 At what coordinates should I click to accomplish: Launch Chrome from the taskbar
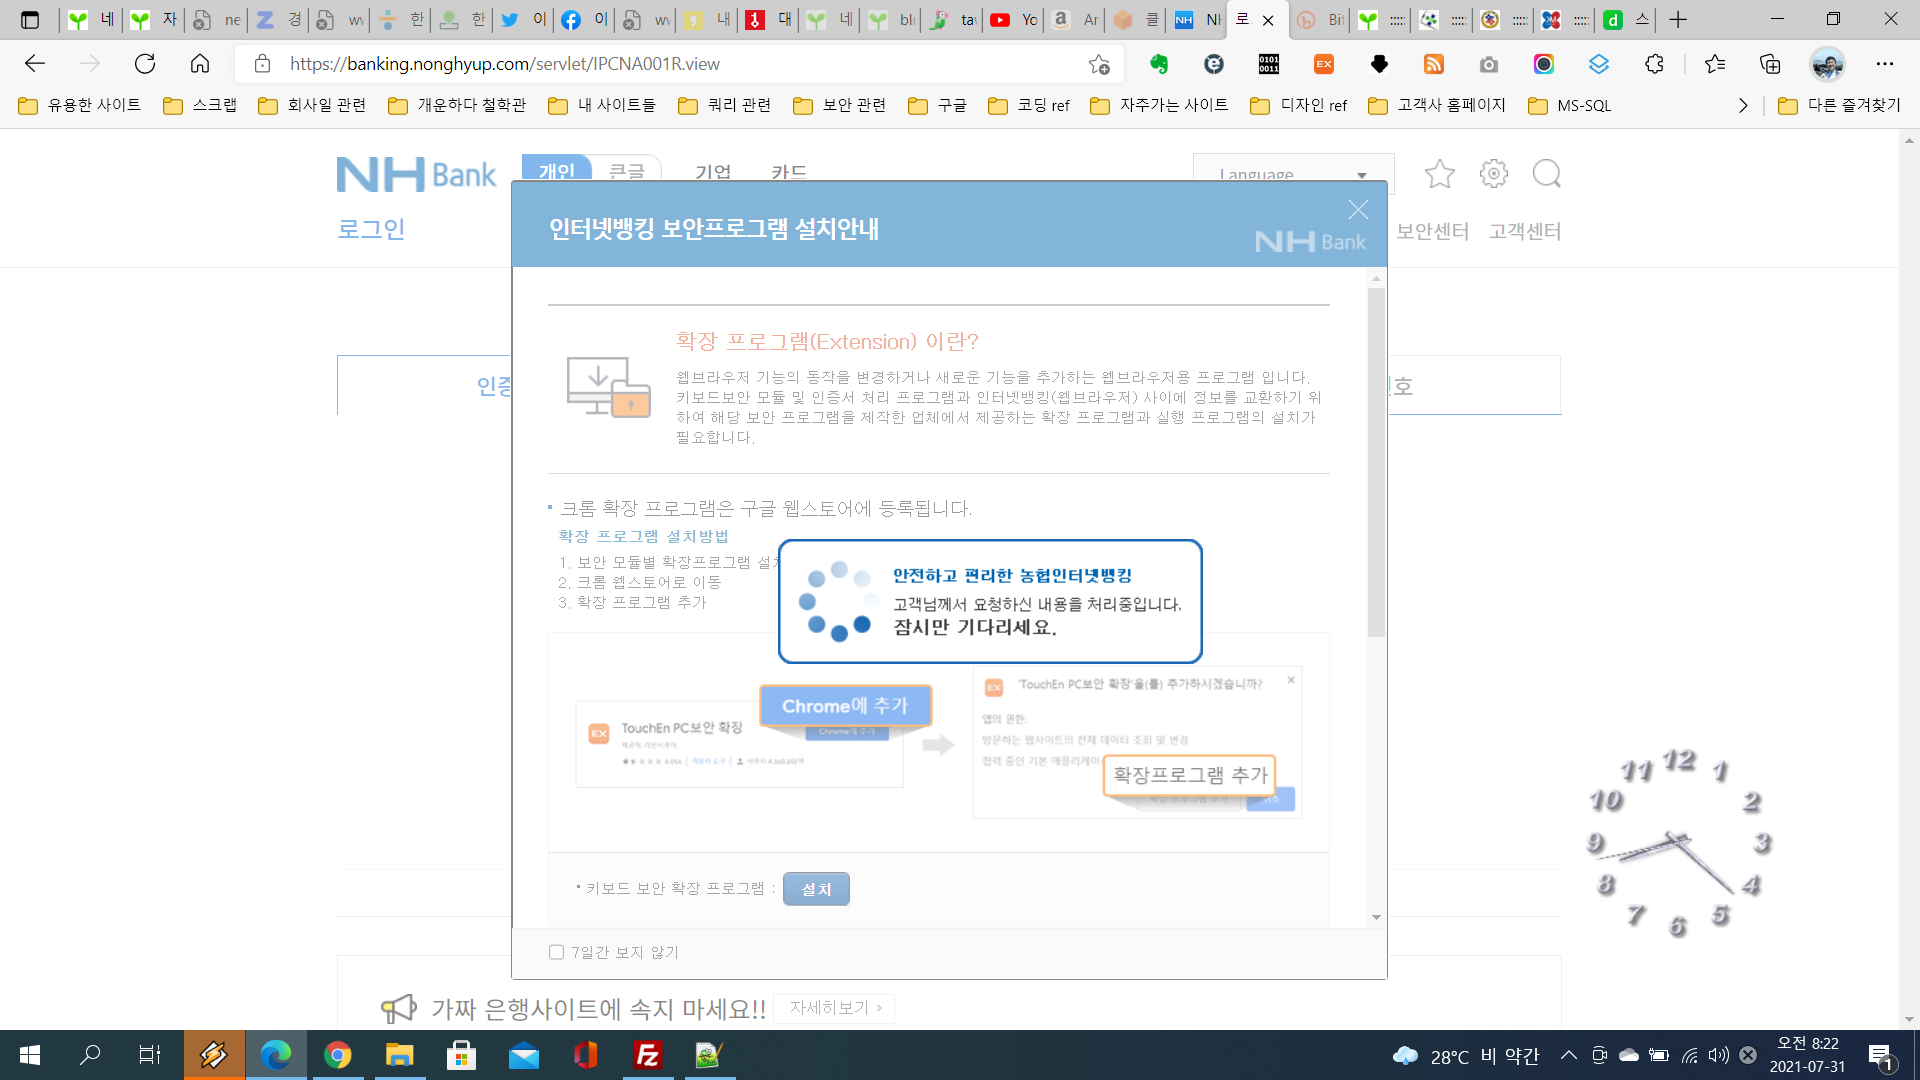(338, 1055)
